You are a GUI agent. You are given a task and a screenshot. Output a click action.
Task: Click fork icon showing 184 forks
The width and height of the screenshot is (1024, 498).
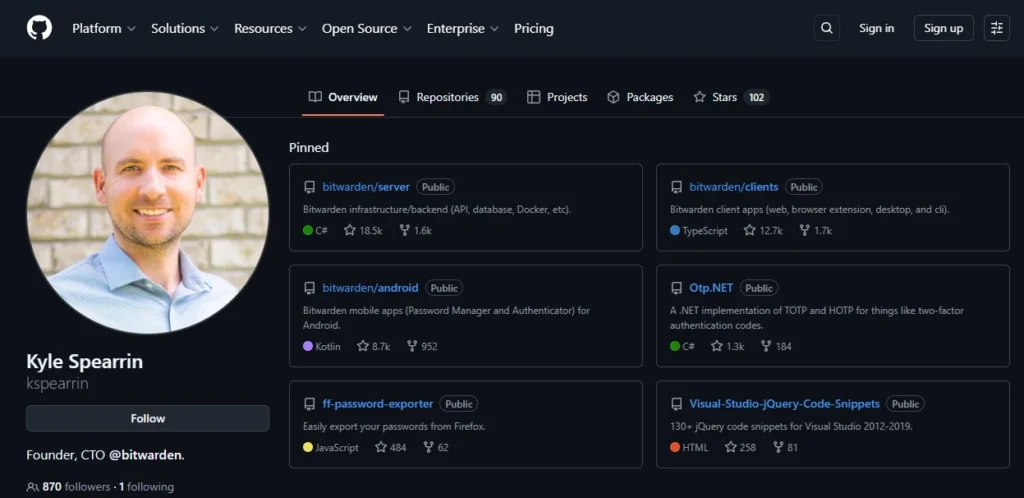766,346
